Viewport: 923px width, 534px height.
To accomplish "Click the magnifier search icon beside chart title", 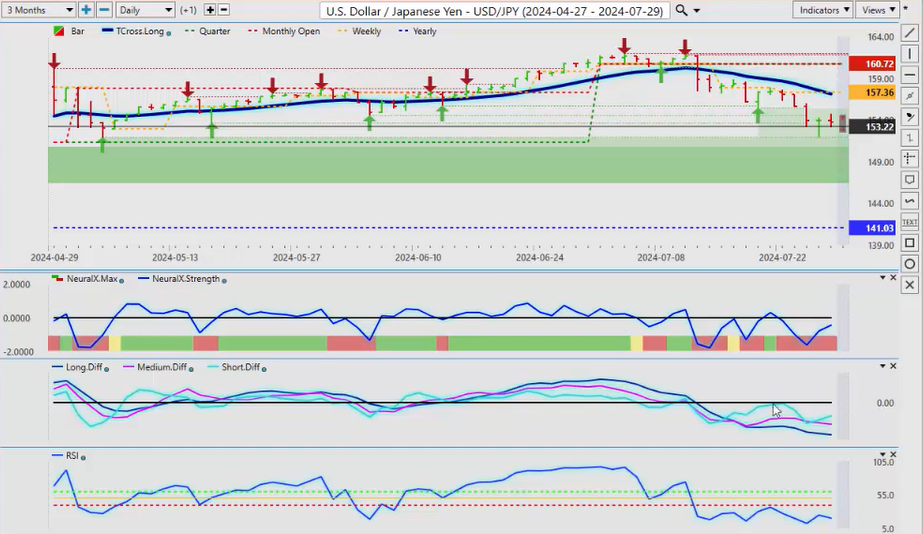I will click(682, 10).
